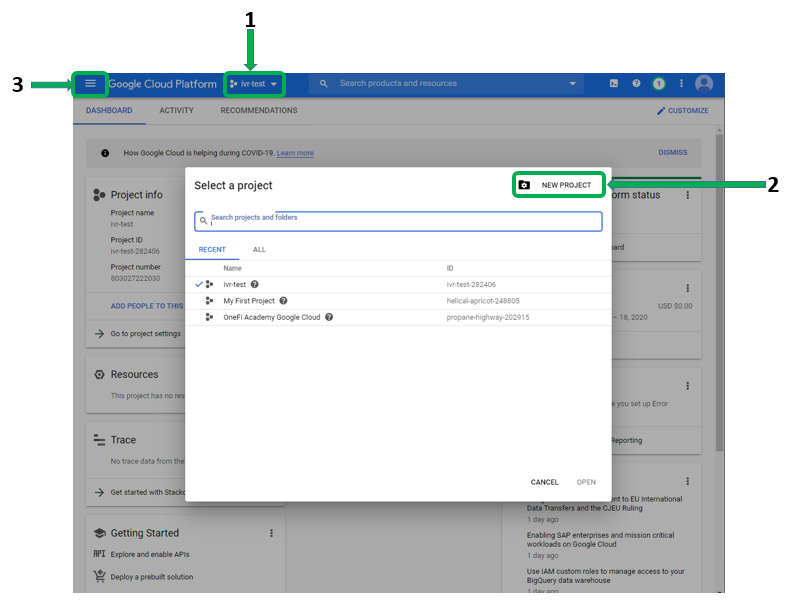Switch to the Activity tab
The height and width of the screenshot is (607, 795).
click(176, 111)
